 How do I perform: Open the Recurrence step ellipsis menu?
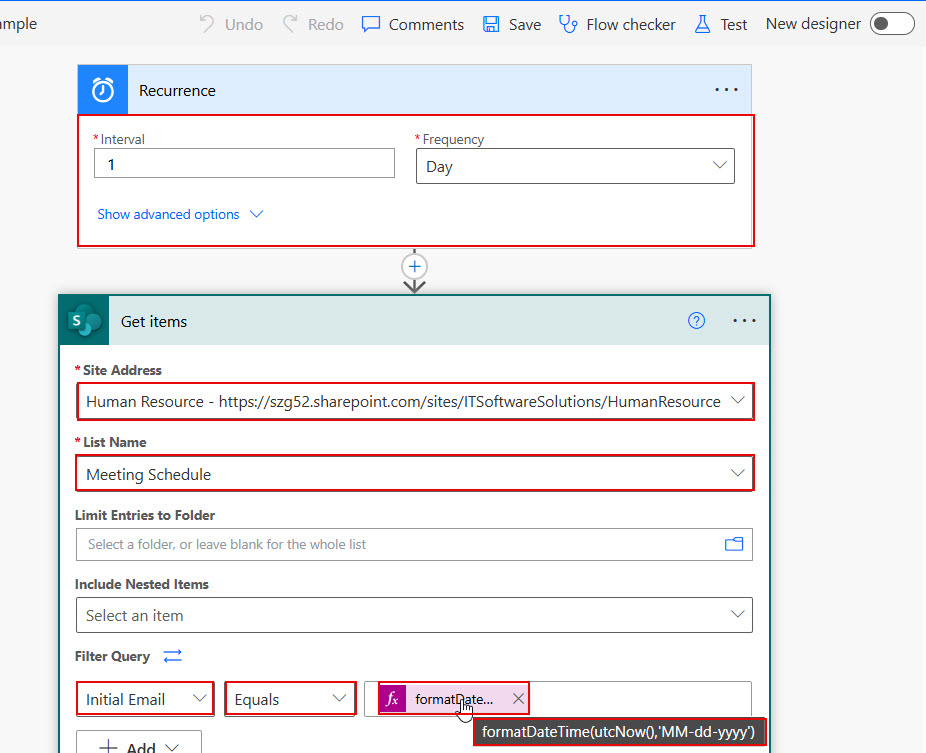pos(726,90)
